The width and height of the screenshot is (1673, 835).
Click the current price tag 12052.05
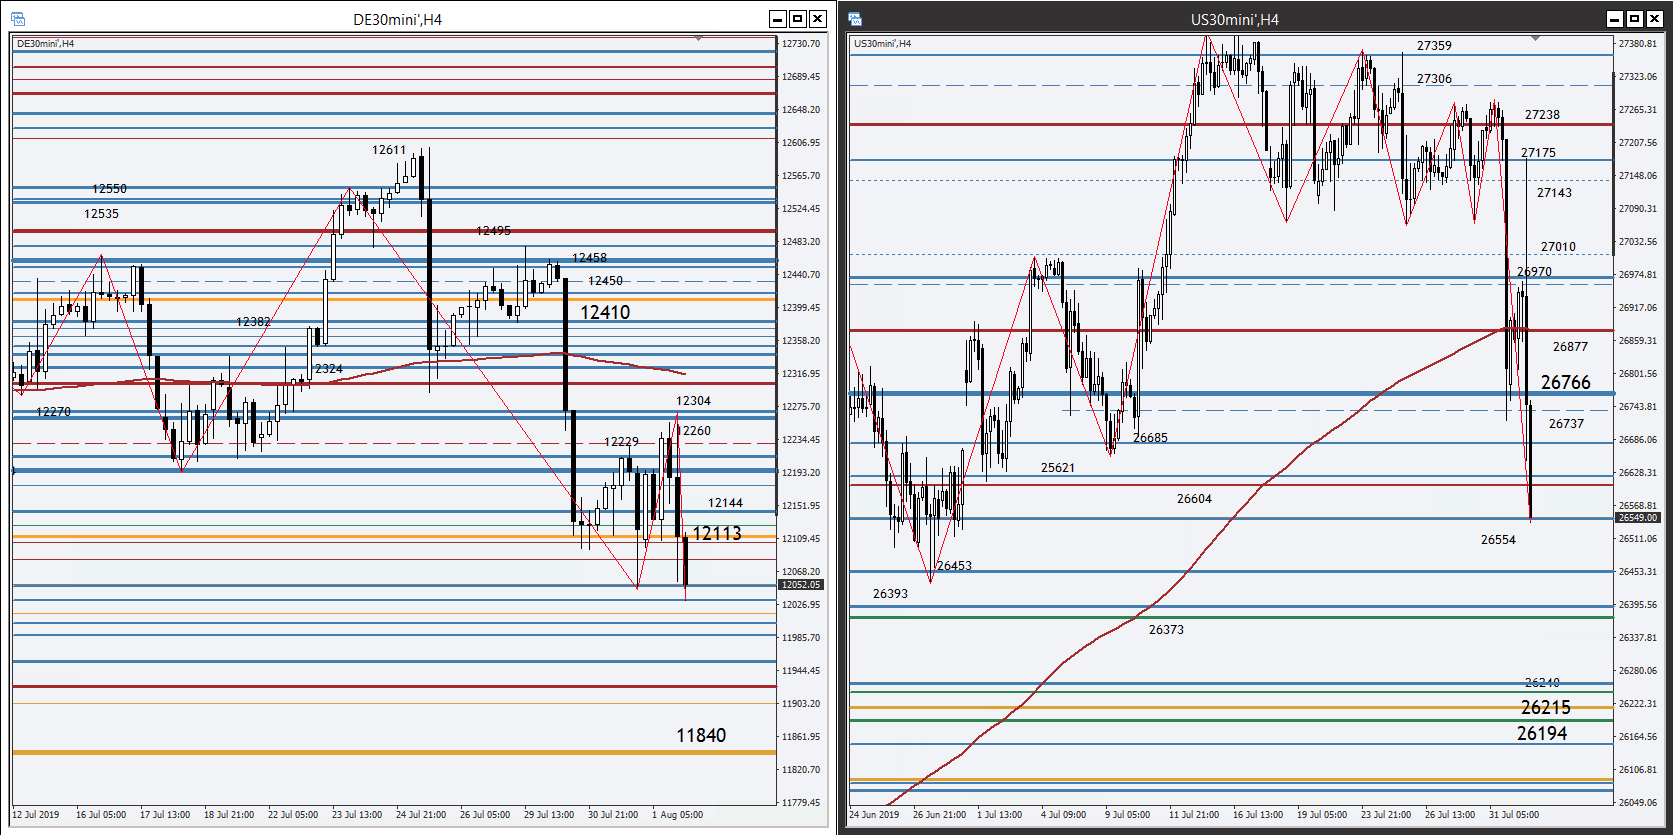point(801,585)
